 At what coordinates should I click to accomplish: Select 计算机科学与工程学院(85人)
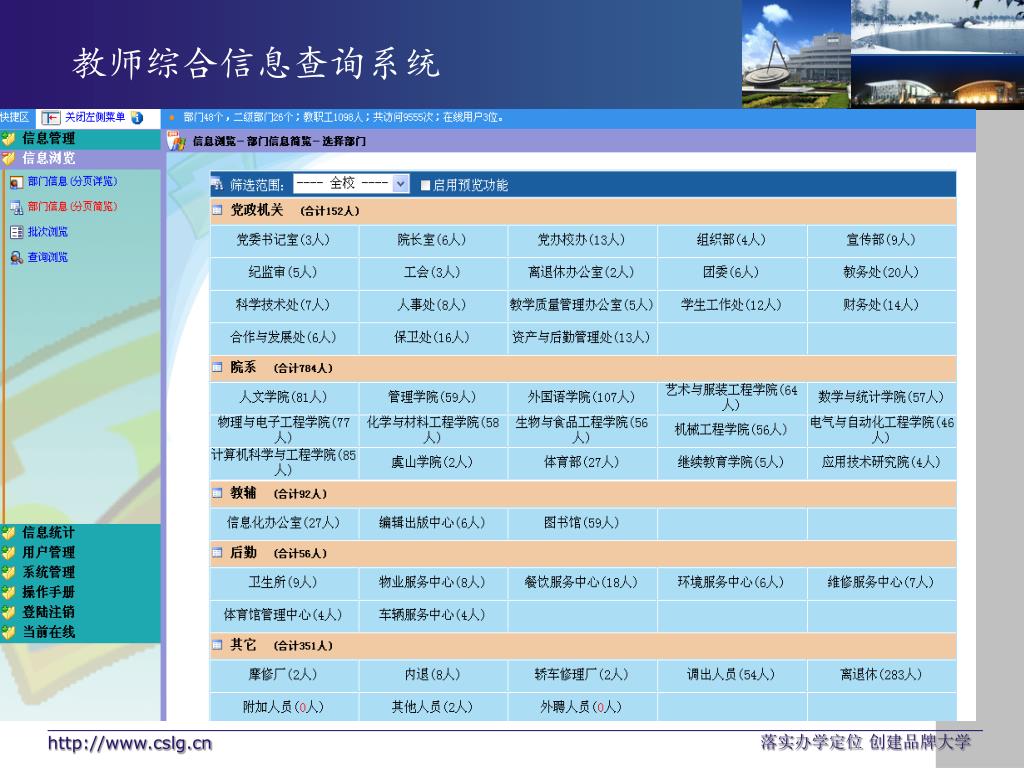pyautogui.click(x=283, y=462)
